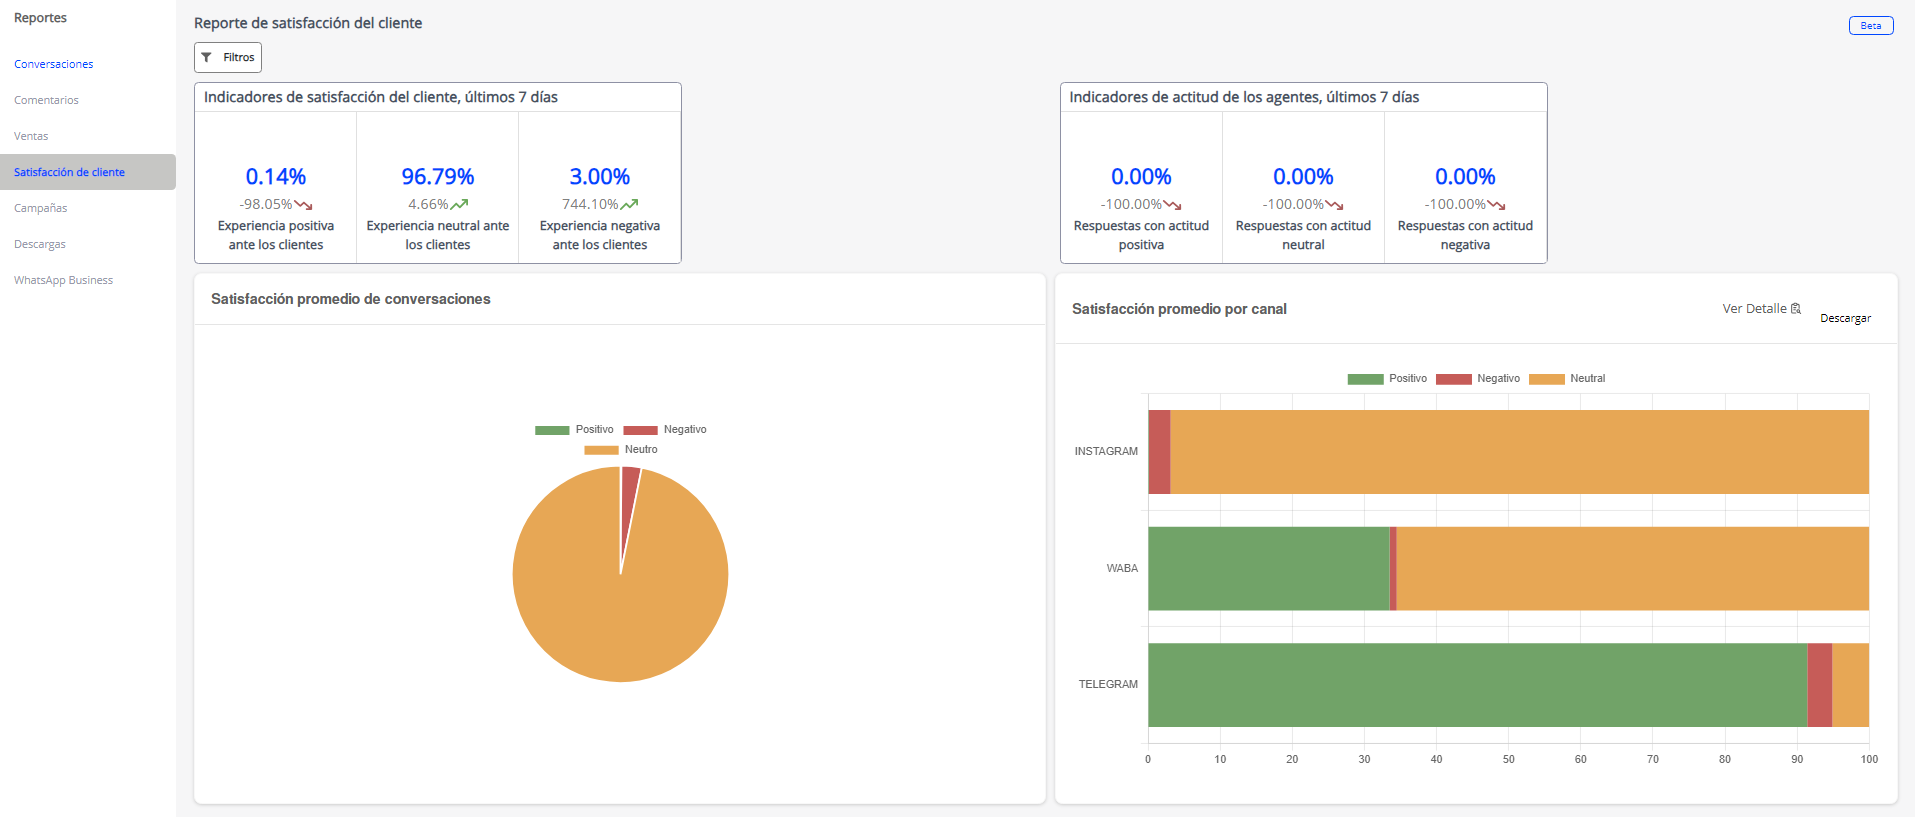The width and height of the screenshot is (1915, 817).
Task: Go to Comentarios in the sidebar
Action: click(46, 100)
